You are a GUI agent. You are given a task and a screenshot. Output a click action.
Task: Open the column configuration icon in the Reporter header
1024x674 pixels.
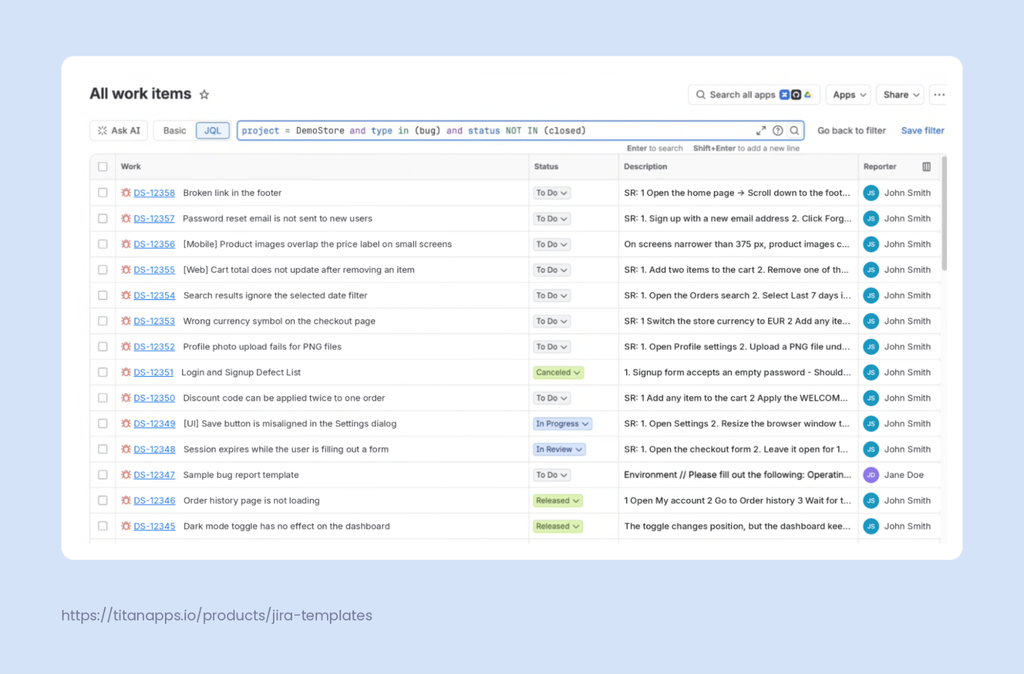[926, 167]
